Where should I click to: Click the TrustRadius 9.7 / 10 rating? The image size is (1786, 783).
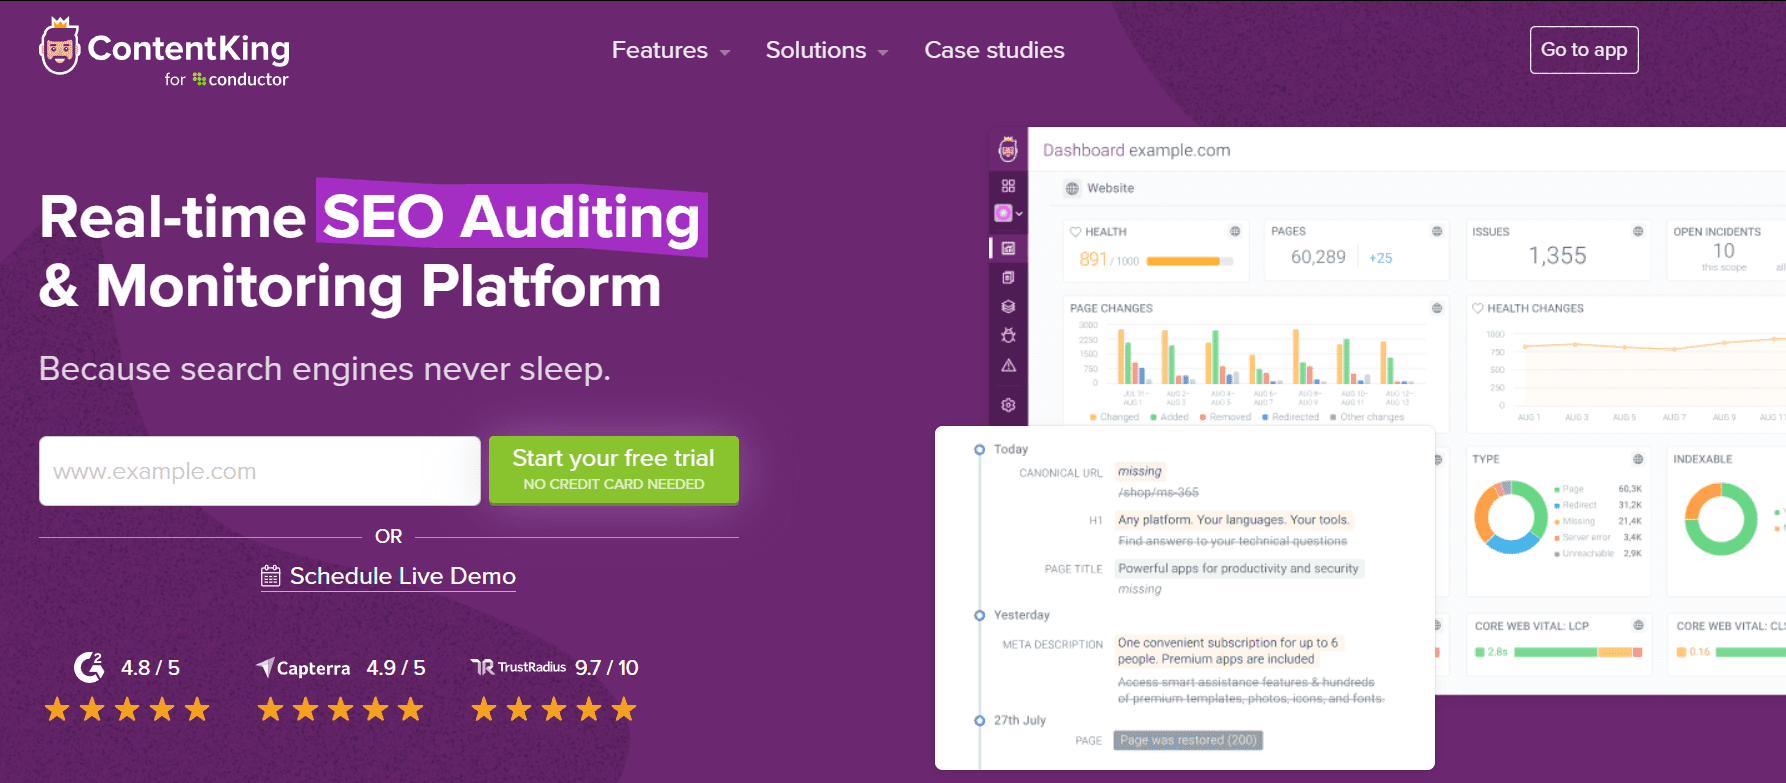(x=607, y=668)
